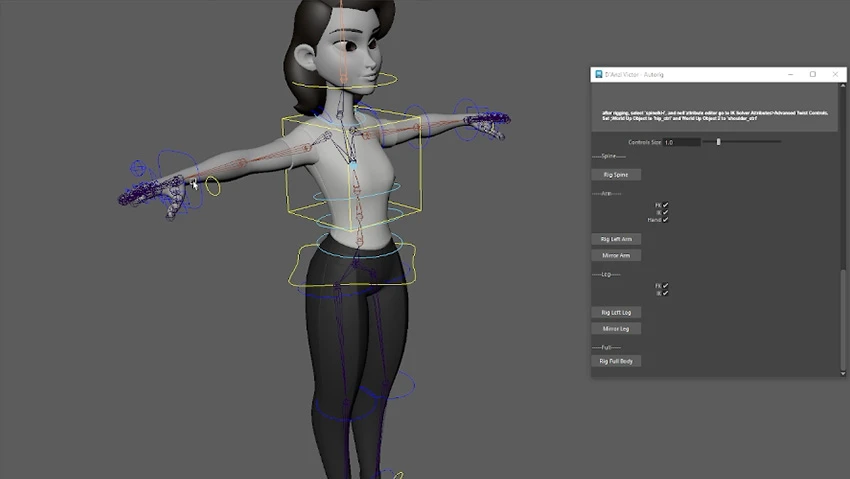This screenshot has height=479, width=850.
Task: Click the scrollbar up arrow in Autorig
Action: (x=842, y=86)
